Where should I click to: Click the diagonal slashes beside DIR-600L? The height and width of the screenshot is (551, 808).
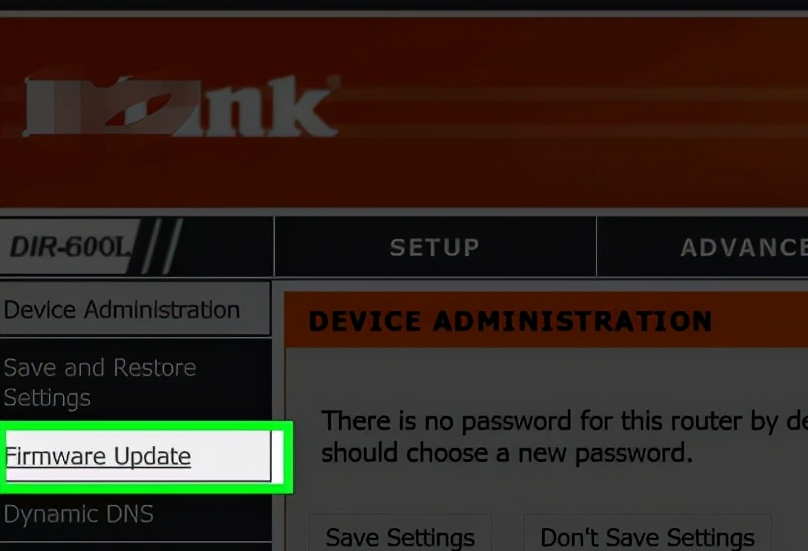(x=161, y=246)
